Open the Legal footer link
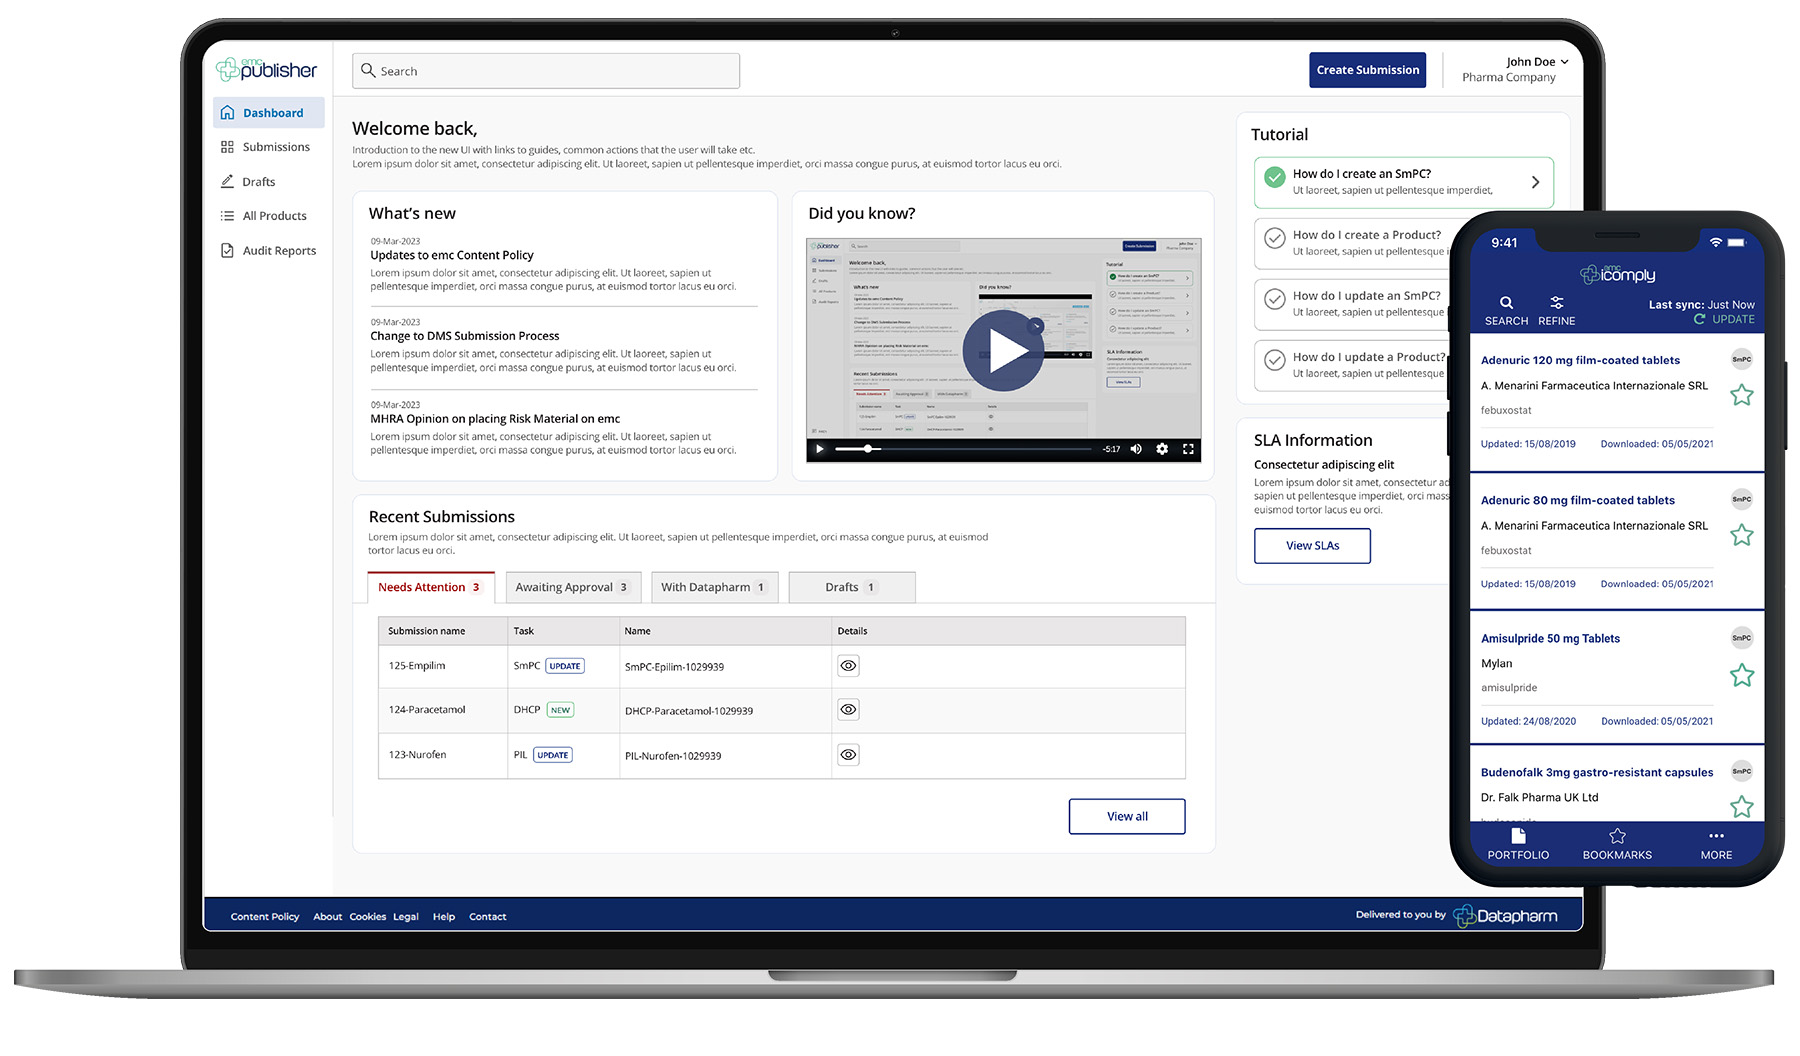 pos(406,916)
